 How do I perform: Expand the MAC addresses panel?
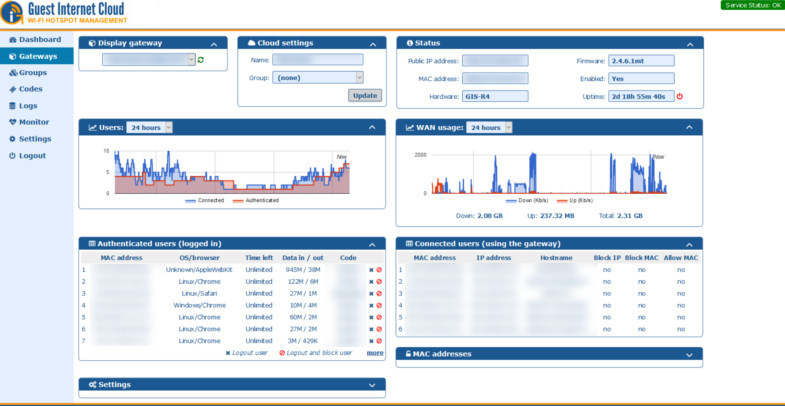[690, 354]
